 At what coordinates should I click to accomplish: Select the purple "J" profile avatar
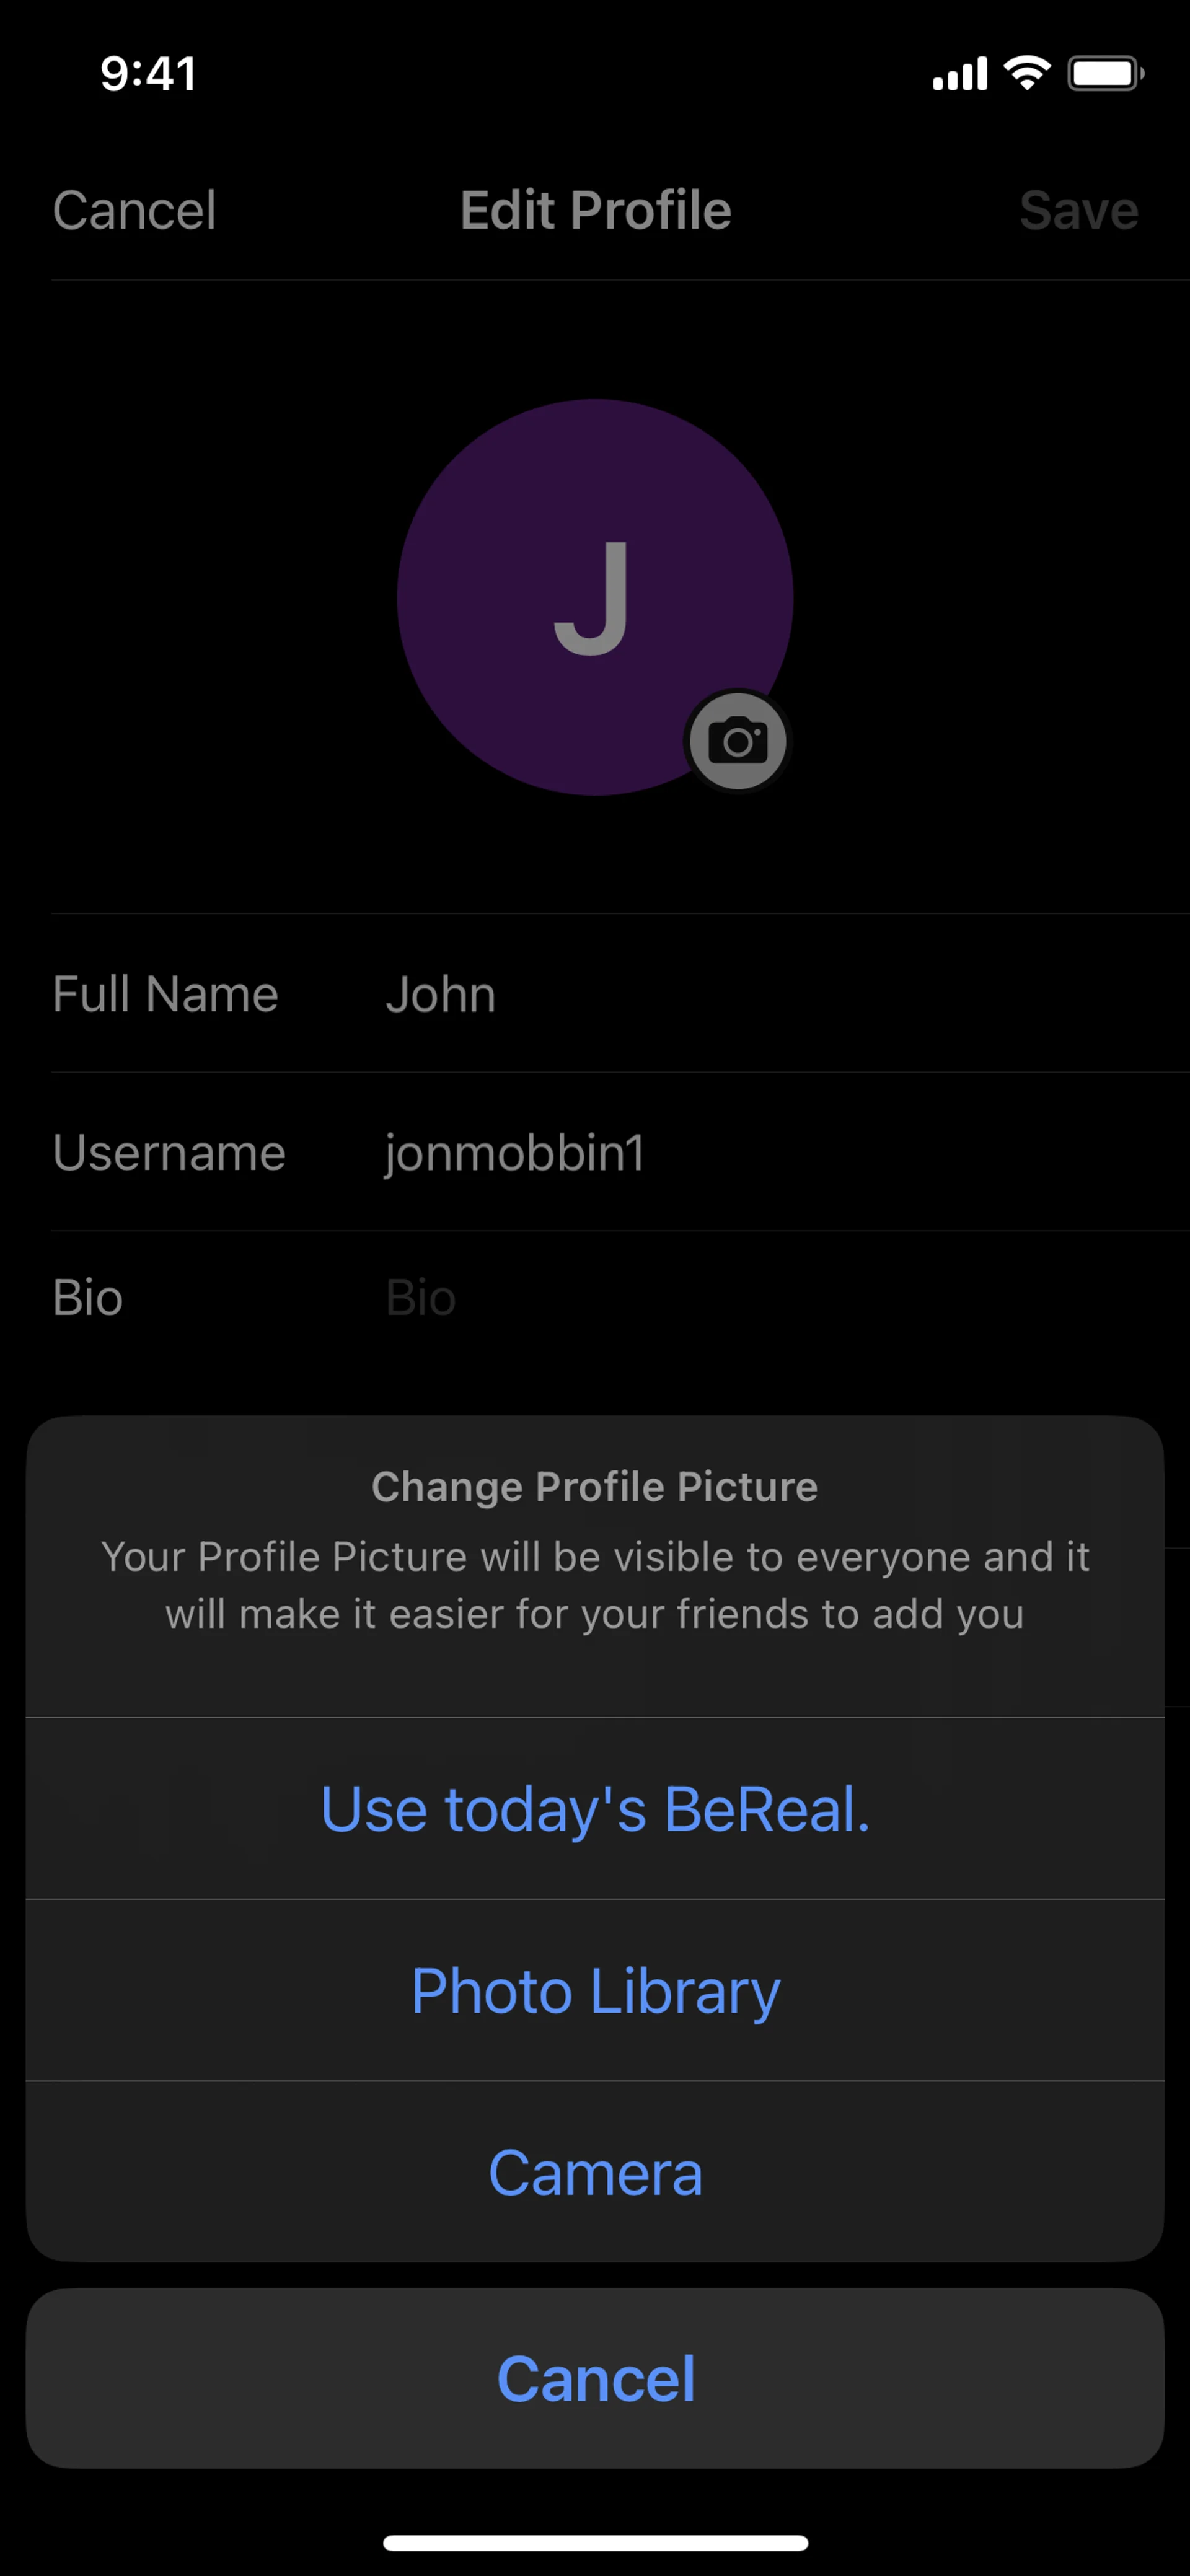point(594,597)
